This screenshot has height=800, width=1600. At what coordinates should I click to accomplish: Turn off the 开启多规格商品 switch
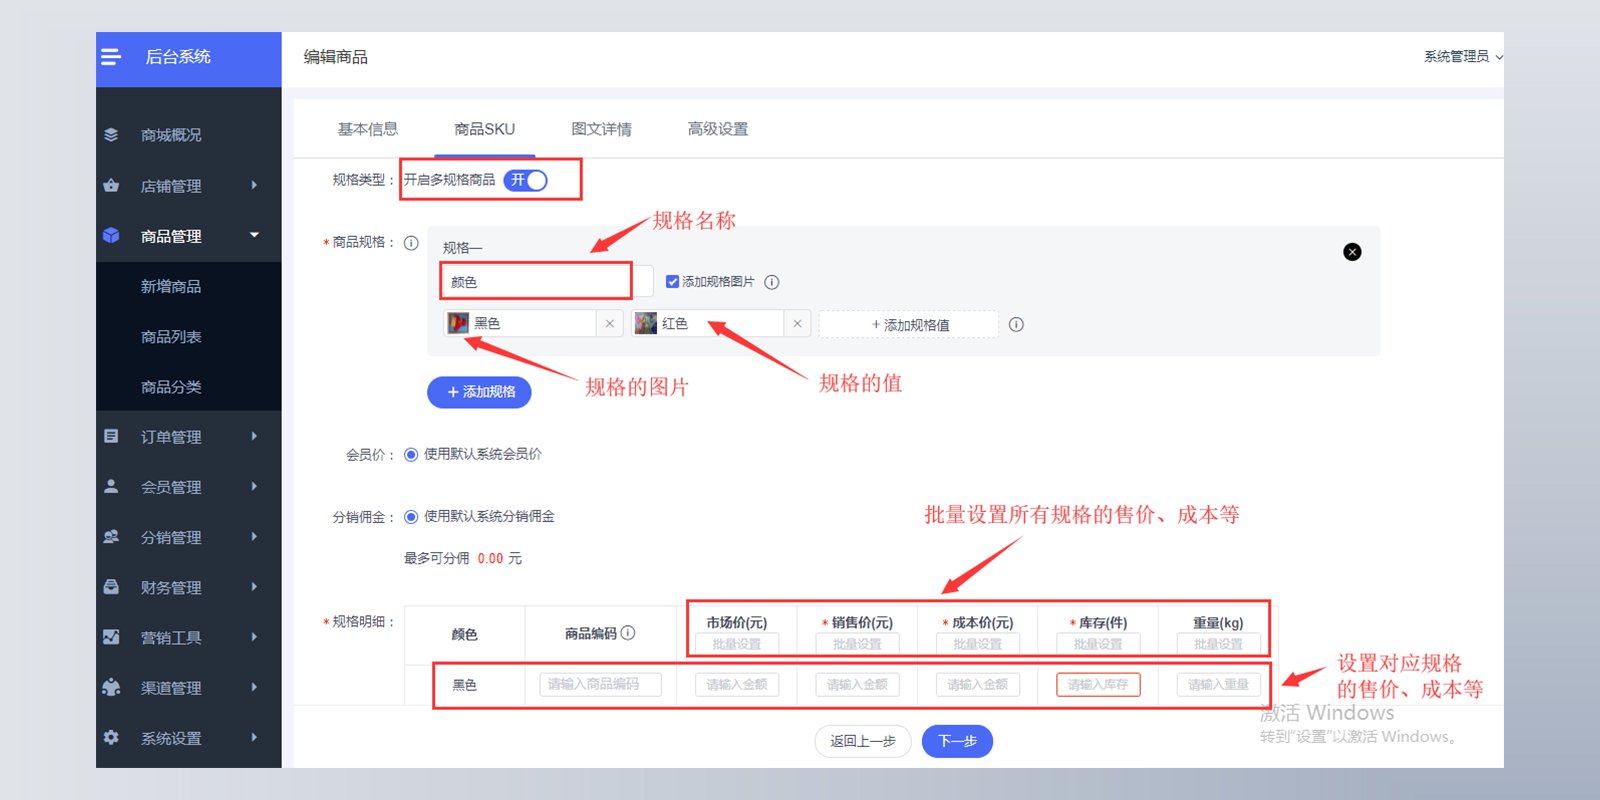coord(526,180)
